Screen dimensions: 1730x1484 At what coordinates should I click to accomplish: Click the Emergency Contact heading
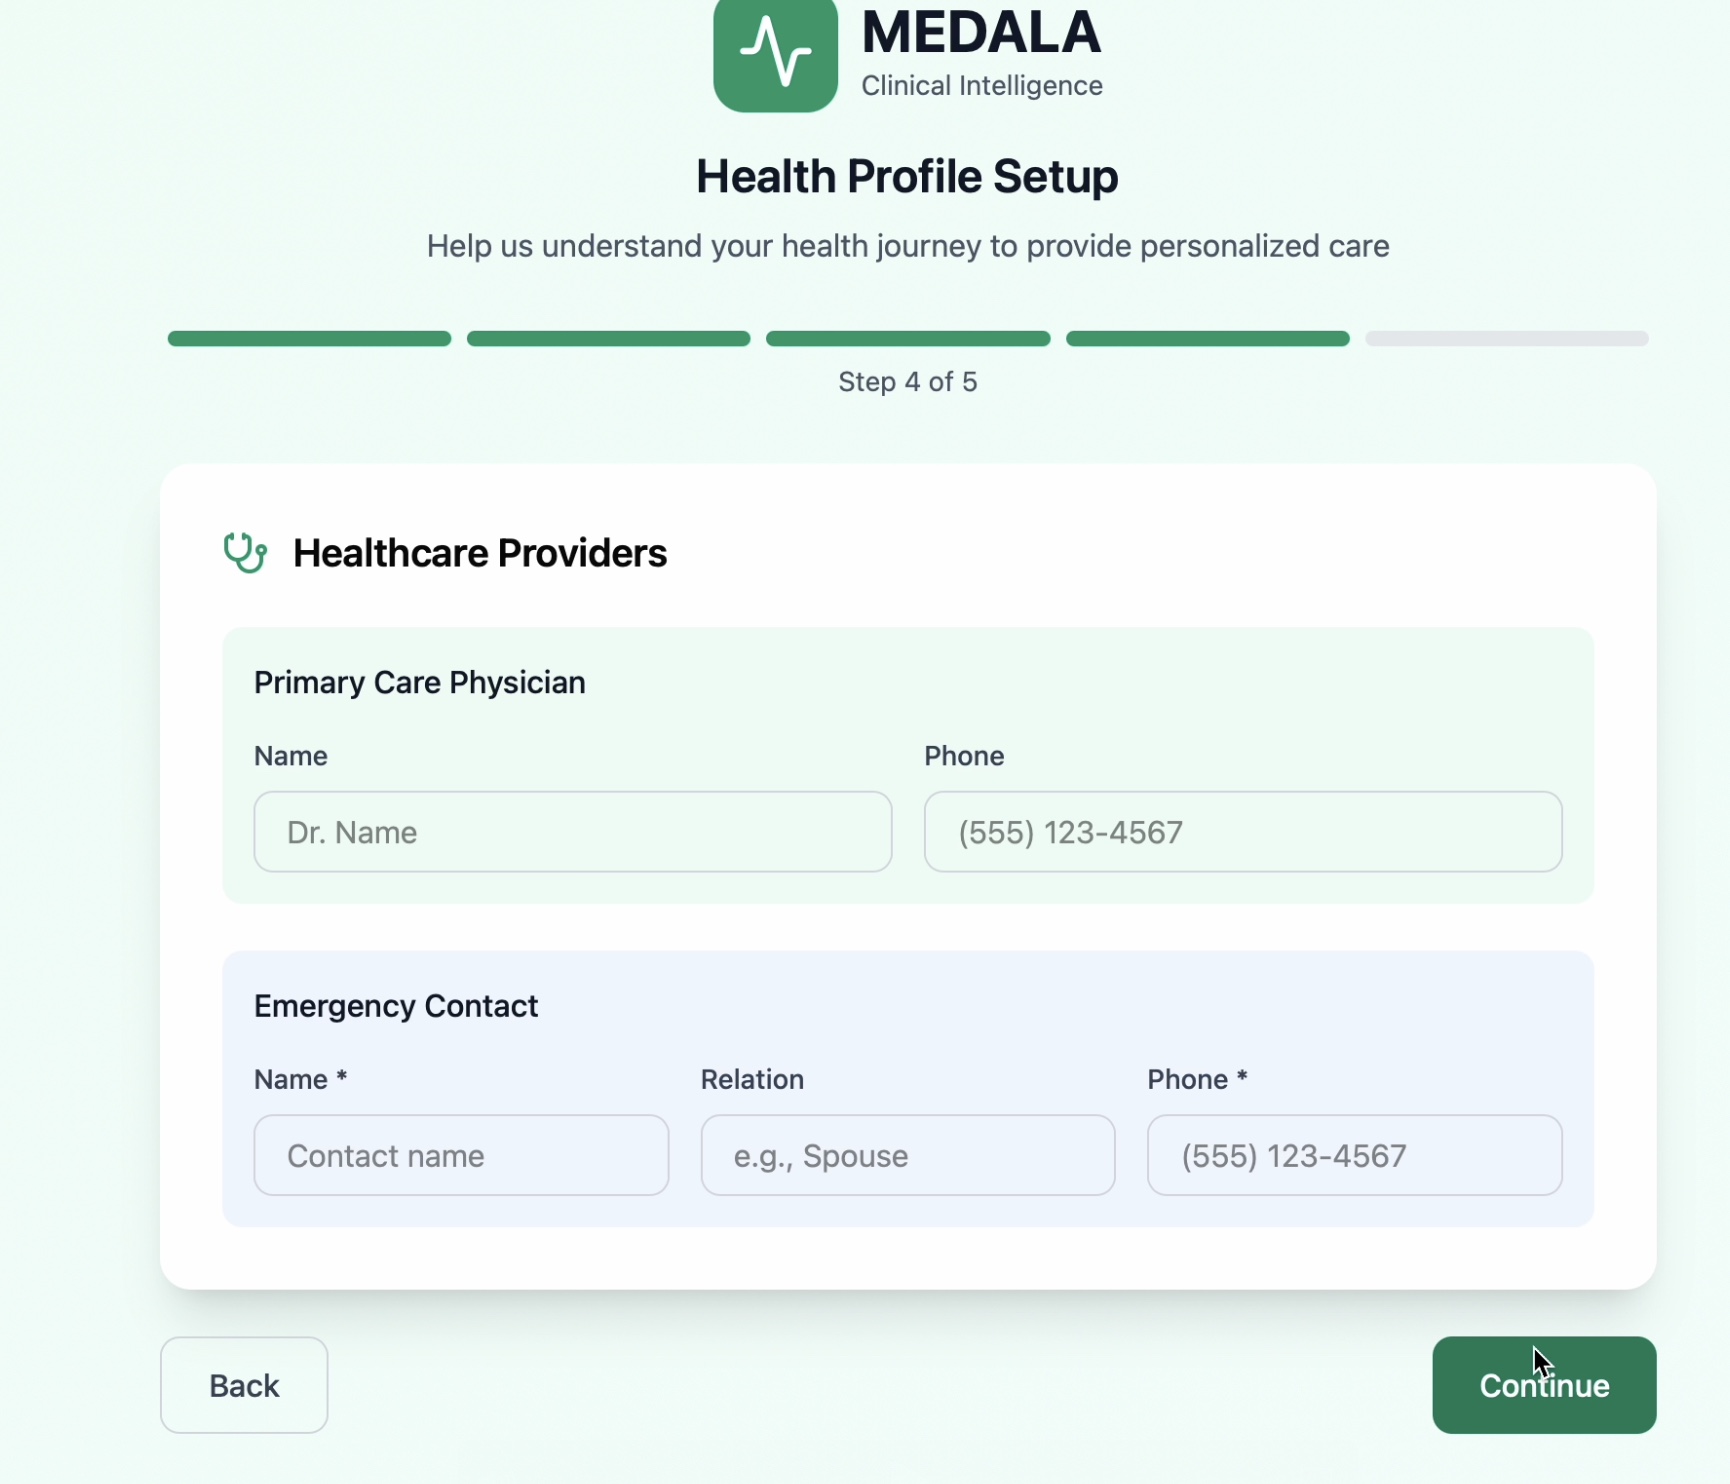[x=396, y=1006]
